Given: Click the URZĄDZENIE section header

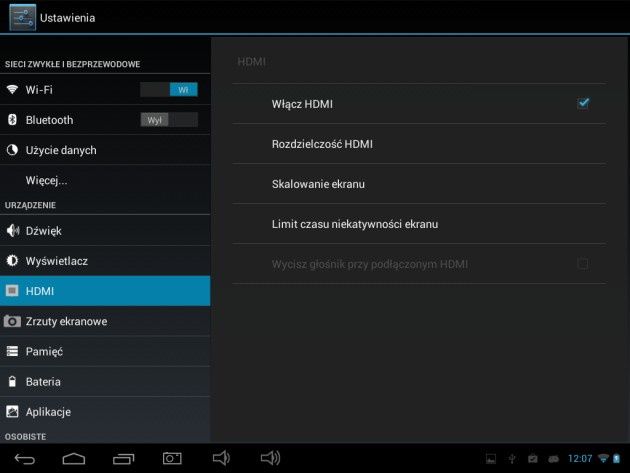Looking at the screenshot, I should pos(30,205).
